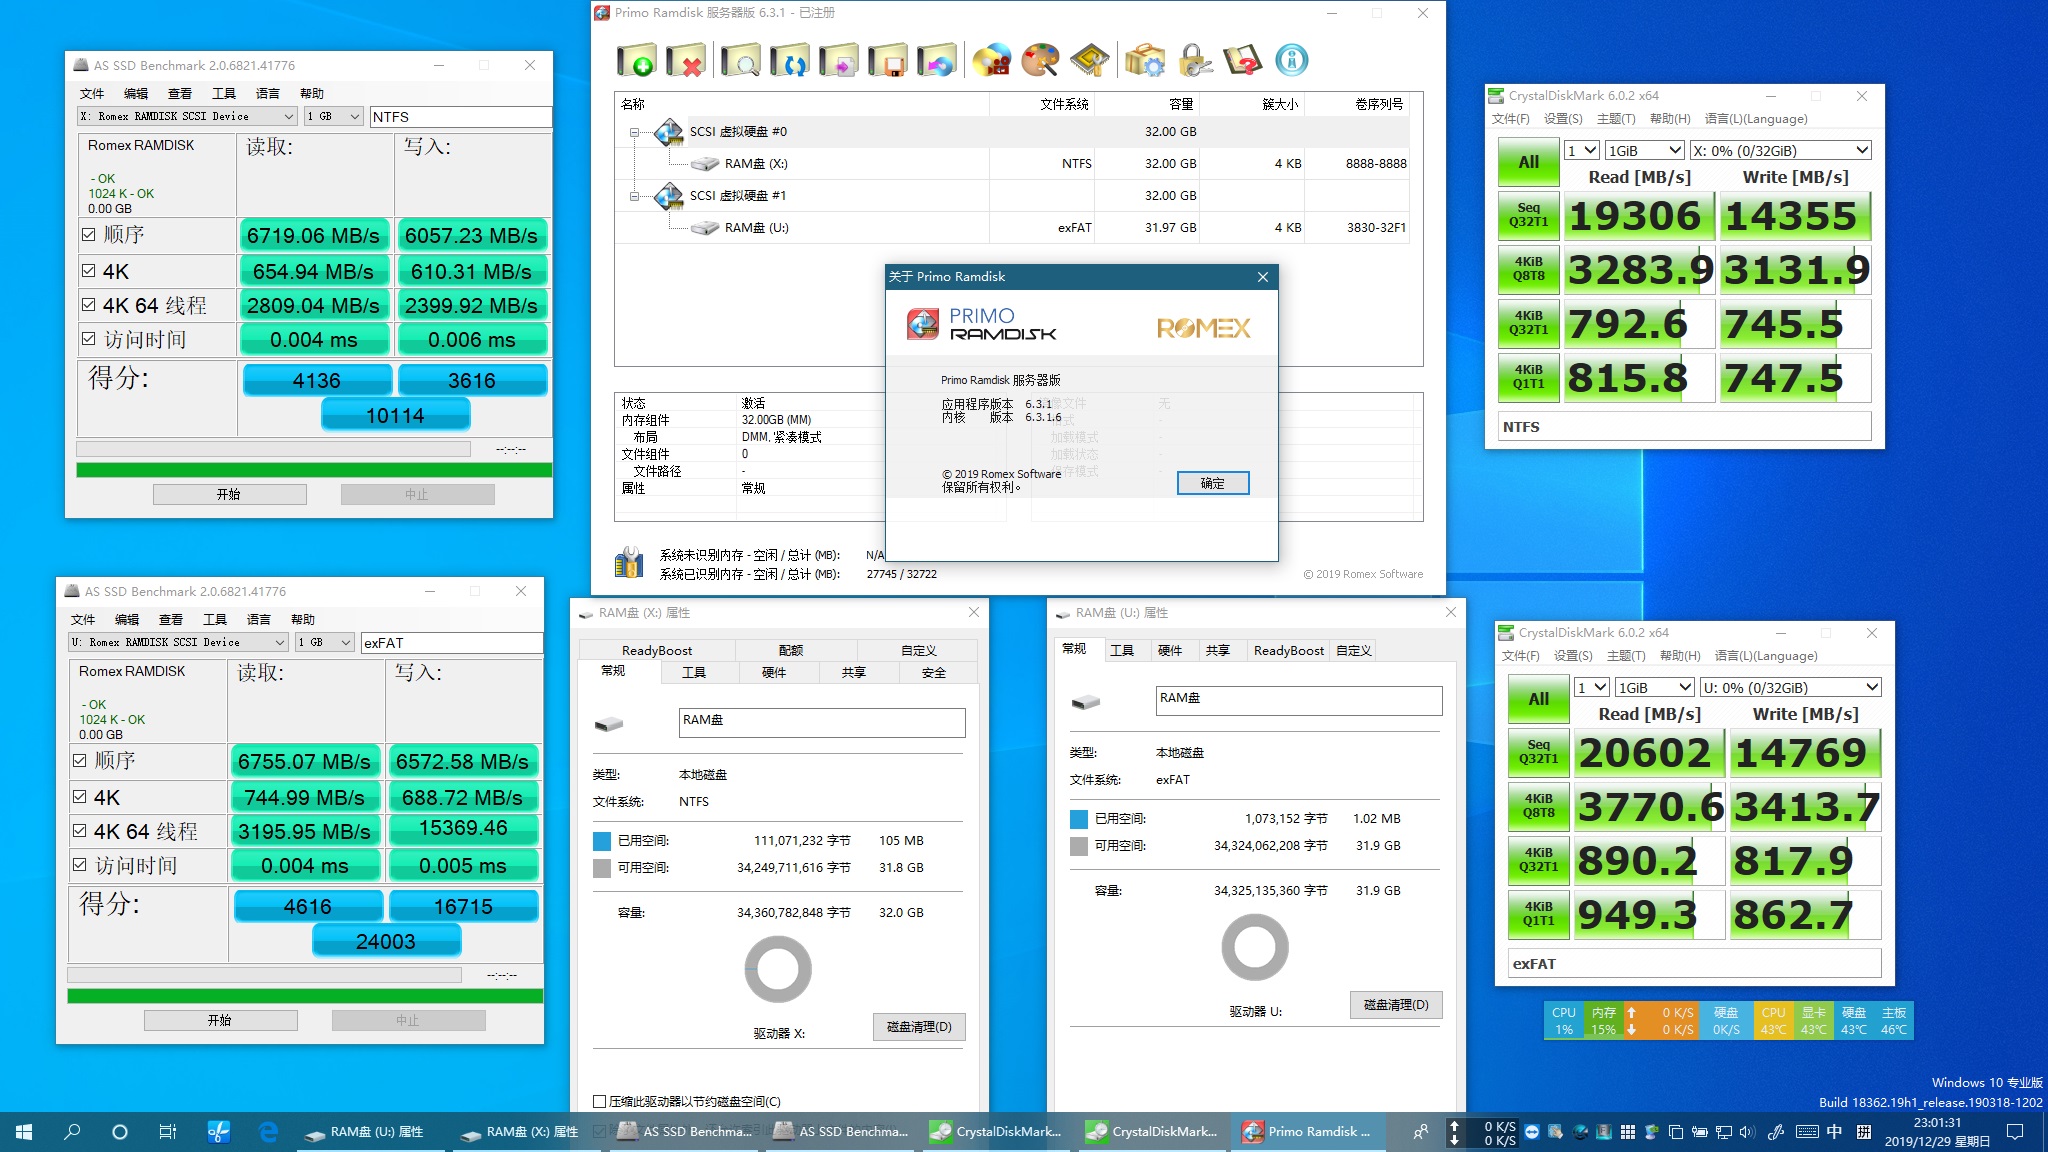The image size is (2048, 1152).
Task: Uncheck 4K 64 线程 in exFAT AS SSD window
Action: tap(80, 831)
